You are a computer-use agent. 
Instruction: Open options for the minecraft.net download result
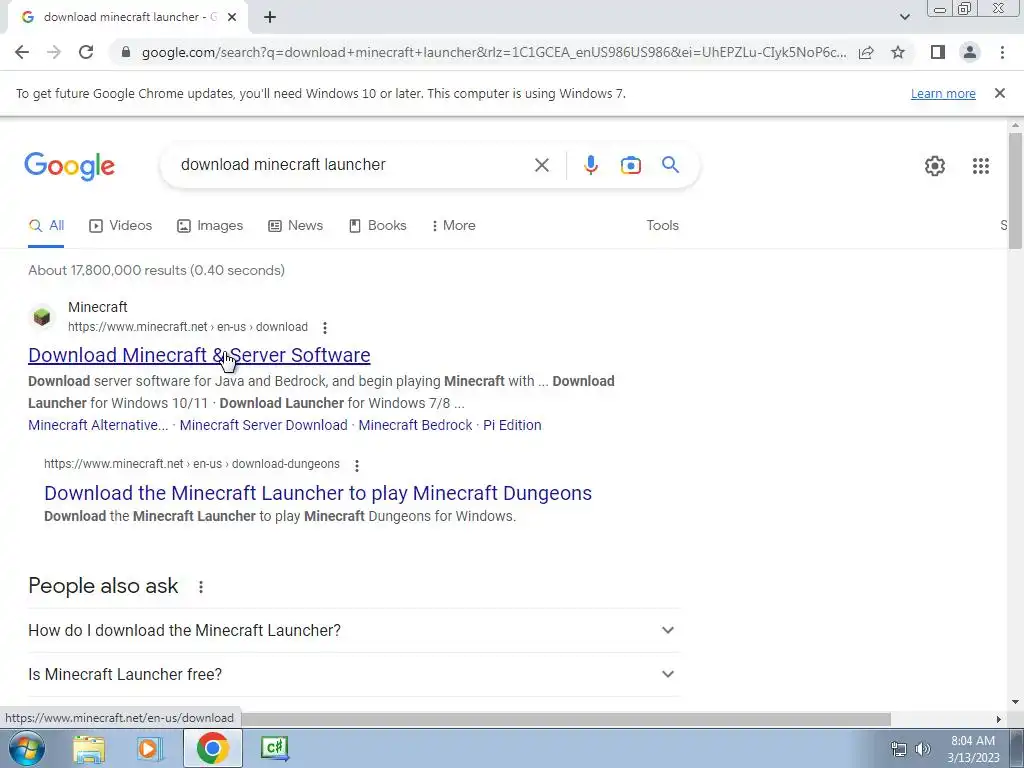pyautogui.click(x=325, y=327)
